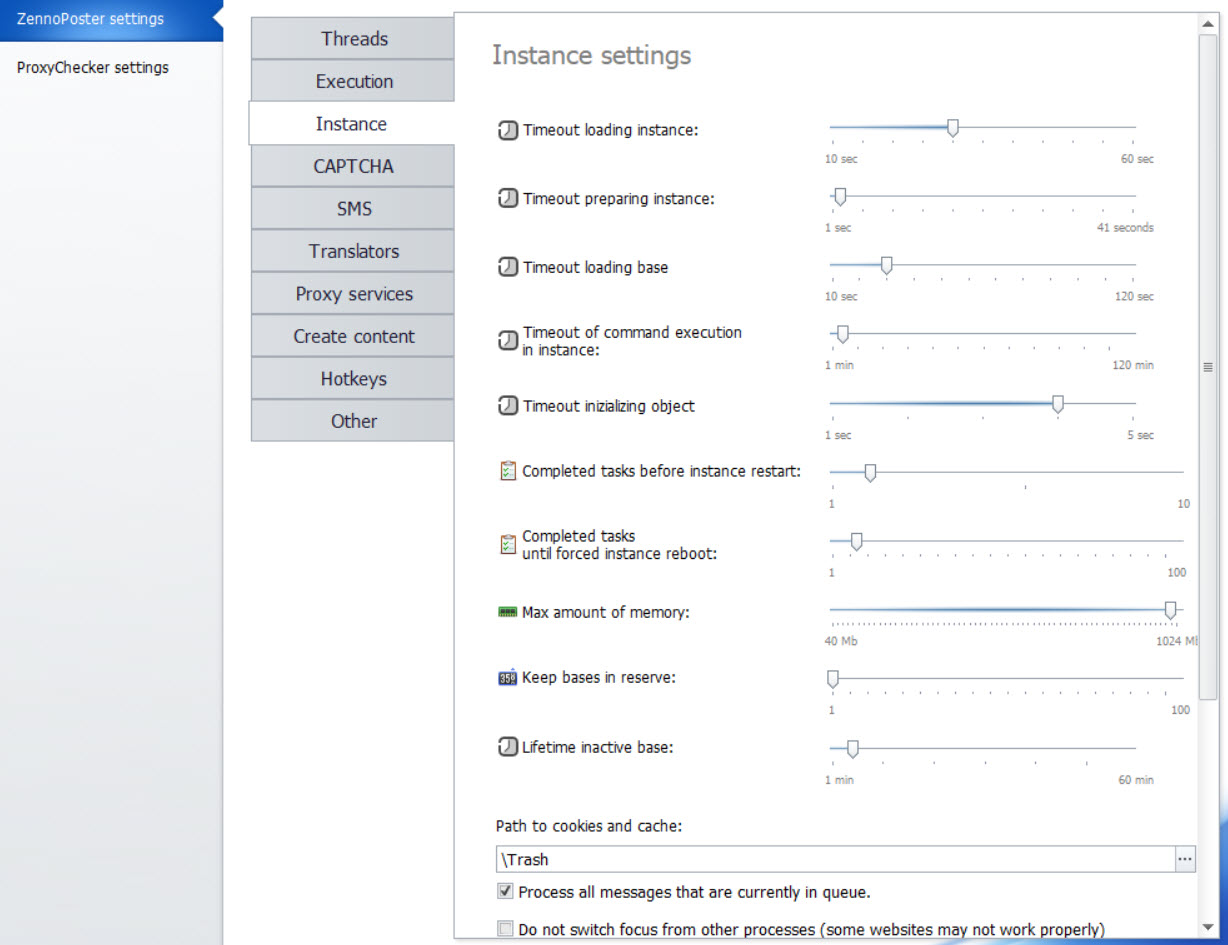Click the Timeout inizializing object slider handle
This screenshot has height=945, width=1228.
[1058, 403]
